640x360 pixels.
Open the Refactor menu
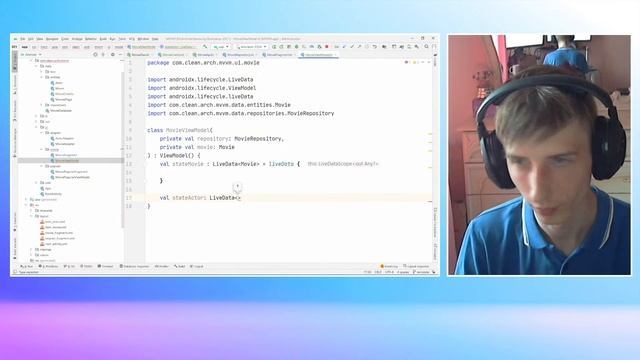coord(90,39)
